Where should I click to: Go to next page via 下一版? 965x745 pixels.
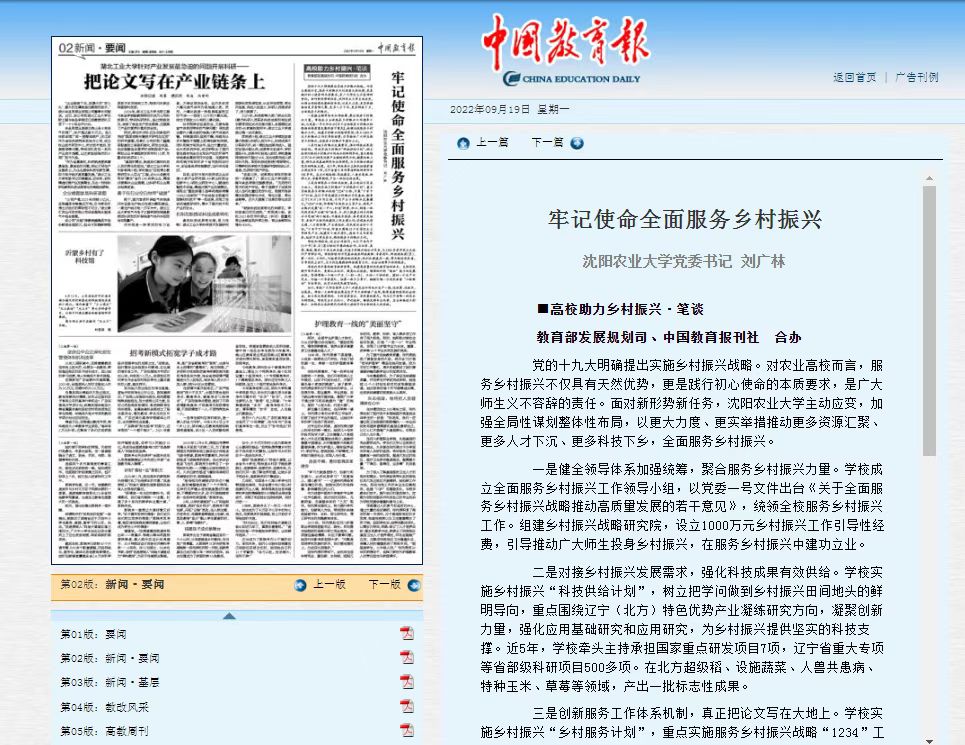coord(385,584)
